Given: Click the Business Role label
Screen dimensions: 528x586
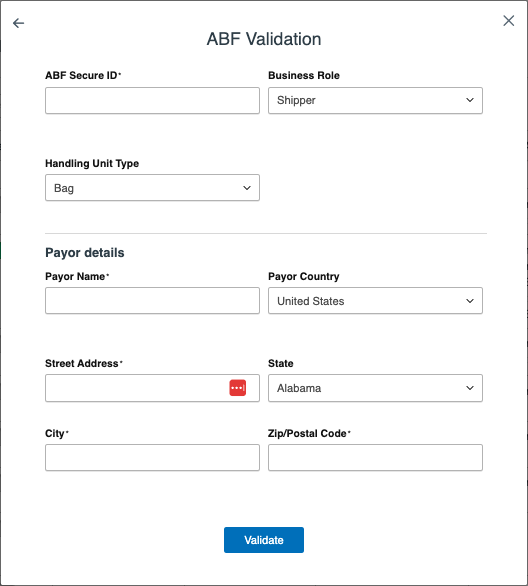Looking at the screenshot, I should (x=304, y=75).
